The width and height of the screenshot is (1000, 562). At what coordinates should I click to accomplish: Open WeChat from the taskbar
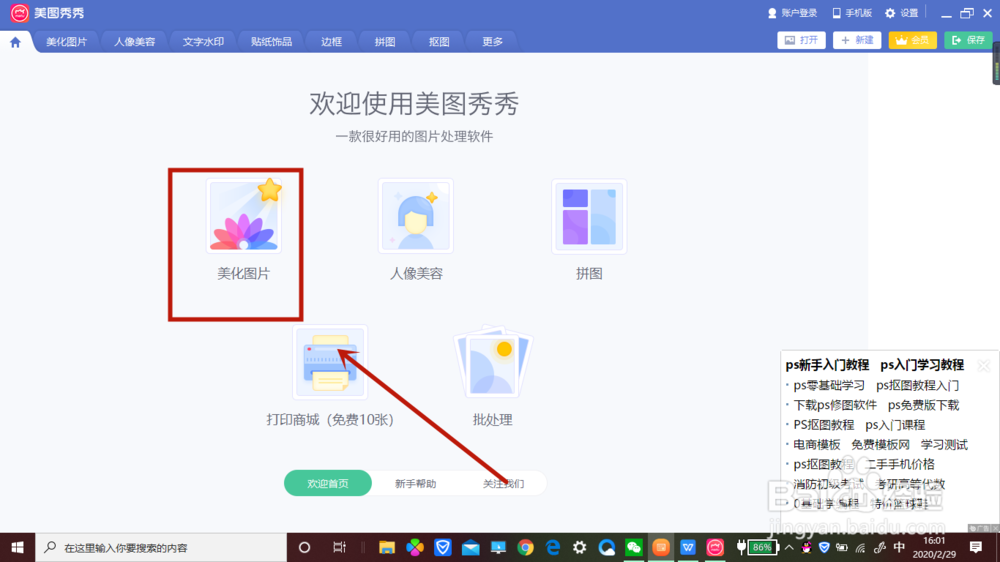(633, 547)
